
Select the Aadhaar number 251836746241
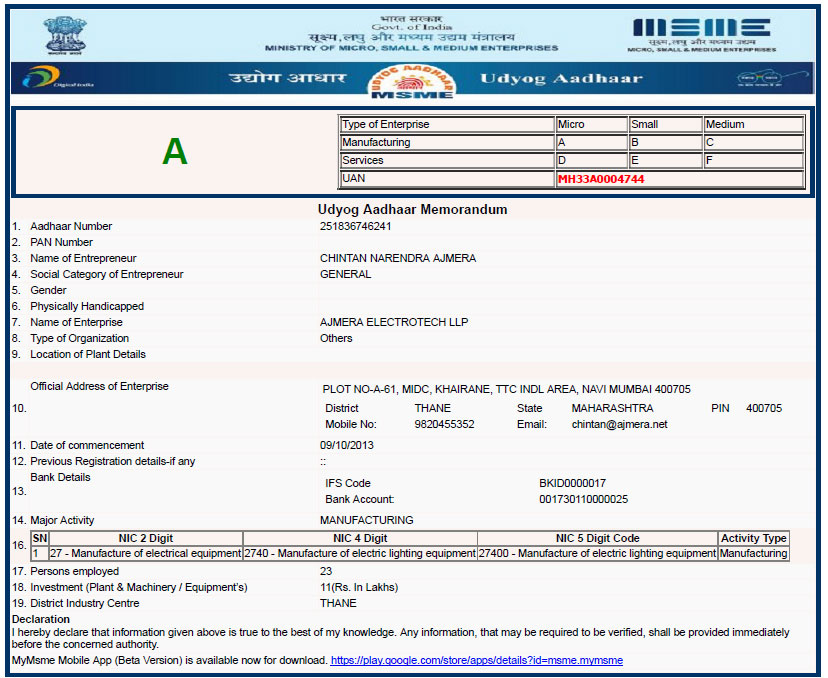click(355, 226)
